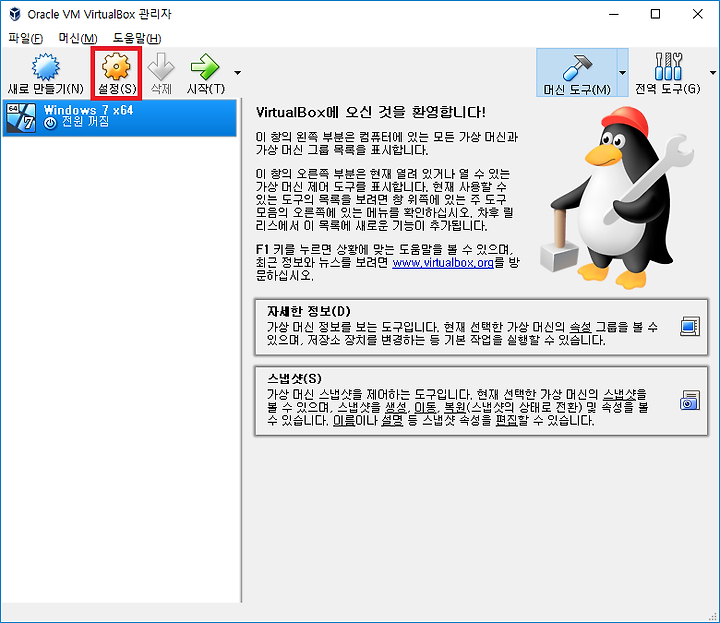Click the Snapshots camera icon

coord(690,400)
